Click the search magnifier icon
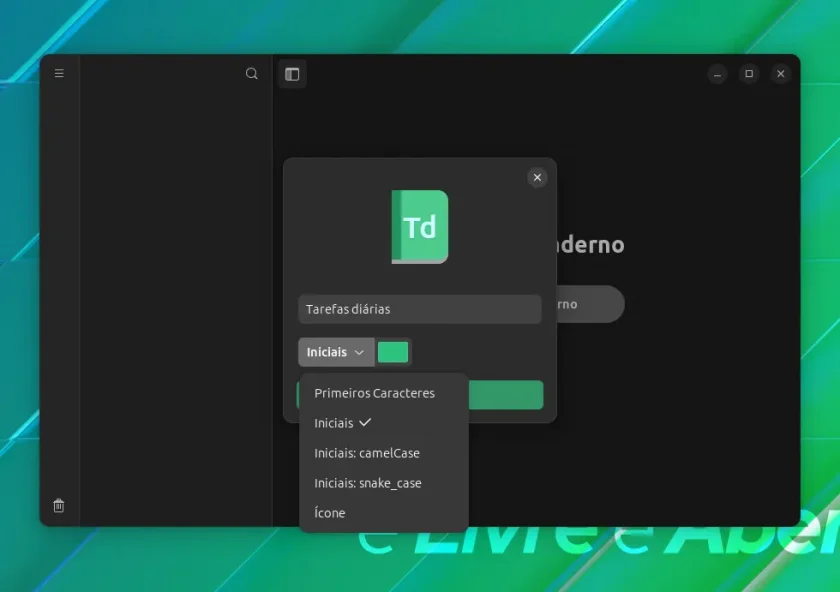 pos(252,73)
